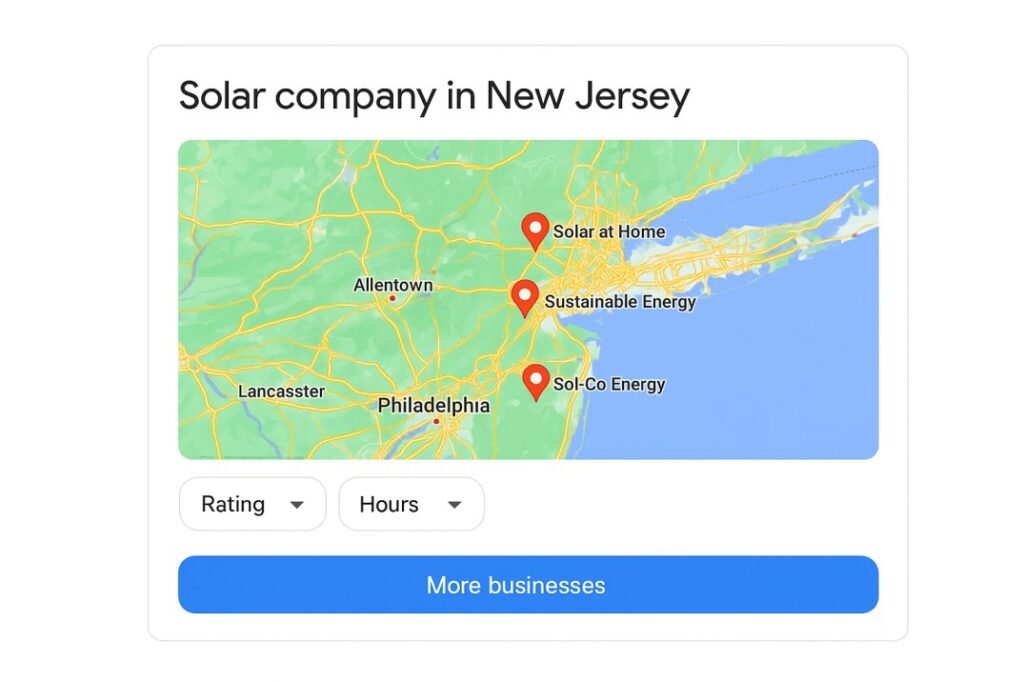Click the Hours filter's arrow icon

coord(454,505)
